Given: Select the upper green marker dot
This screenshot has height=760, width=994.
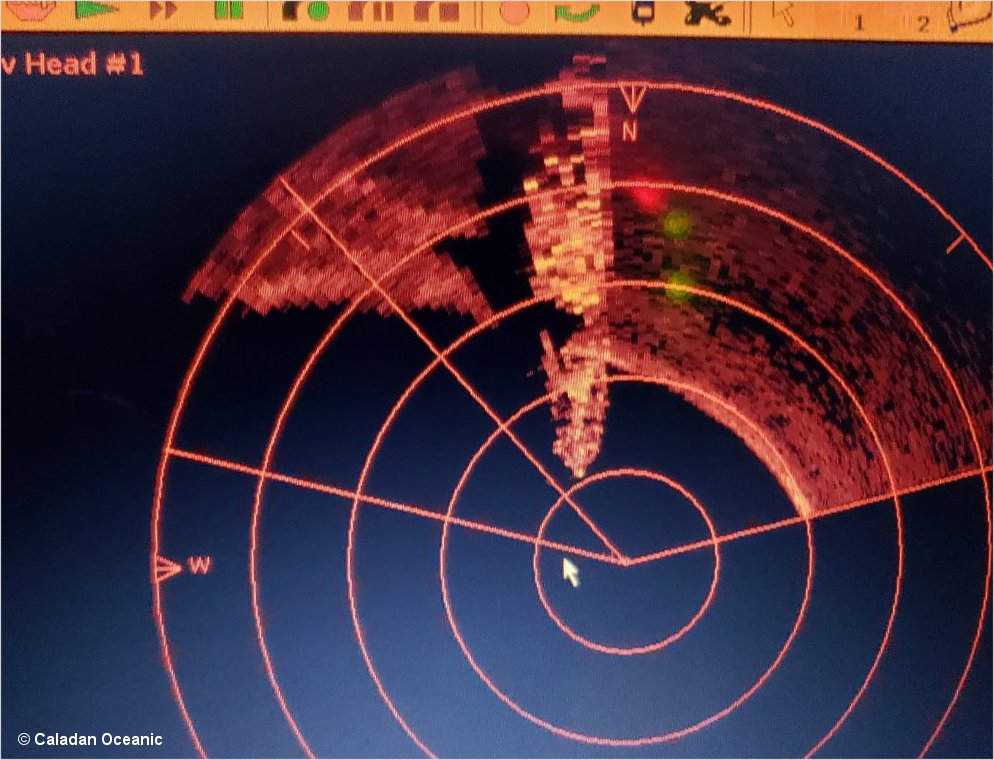Looking at the screenshot, I should pyautogui.click(x=677, y=224).
